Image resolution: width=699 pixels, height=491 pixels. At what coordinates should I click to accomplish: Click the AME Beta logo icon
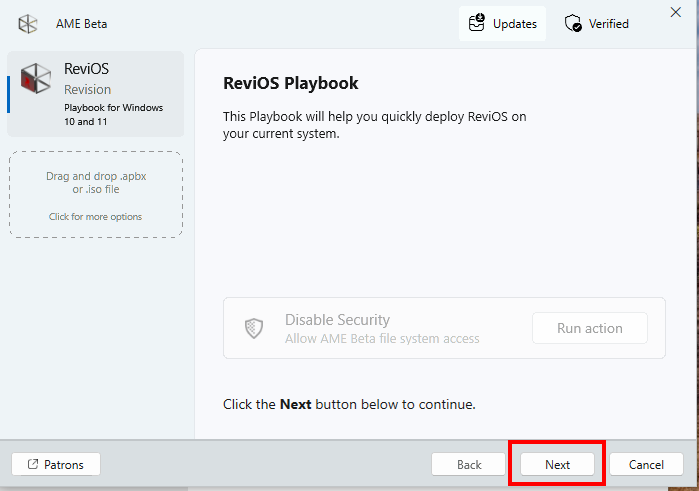[x=28, y=24]
